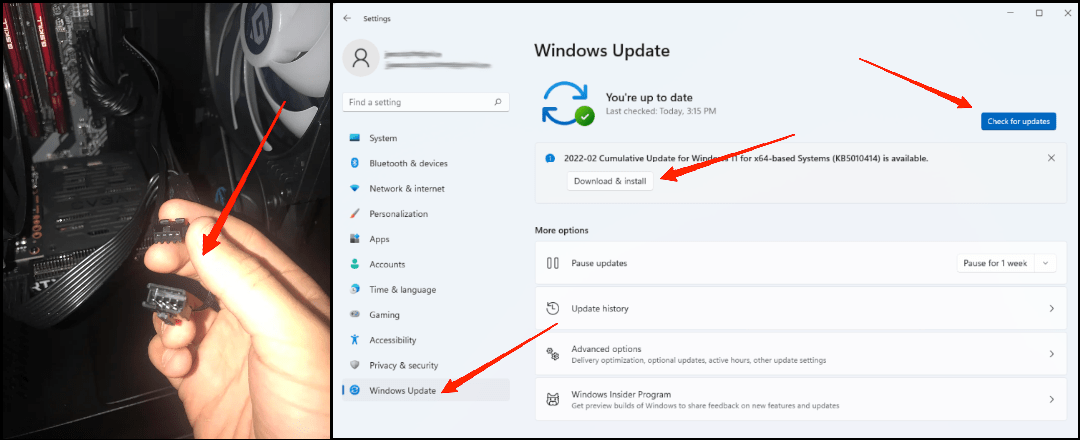Expand Windows Insider Program chevron
Viewport: 1080px width, 440px height.
coord(1051,399)
